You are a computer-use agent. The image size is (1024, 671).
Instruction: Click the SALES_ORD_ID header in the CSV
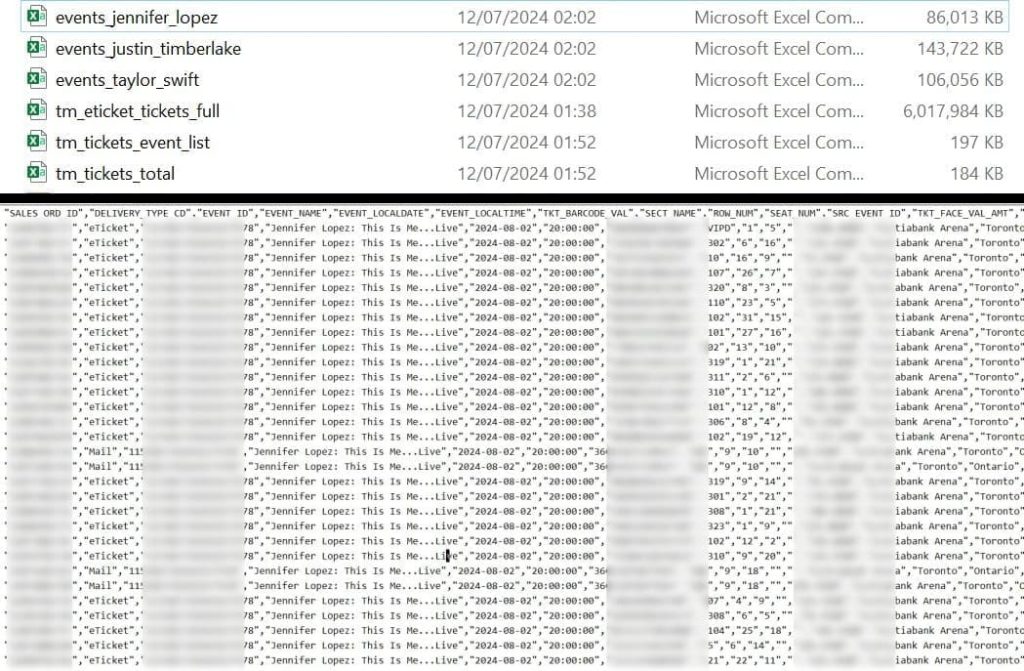[x=42, y=213]
